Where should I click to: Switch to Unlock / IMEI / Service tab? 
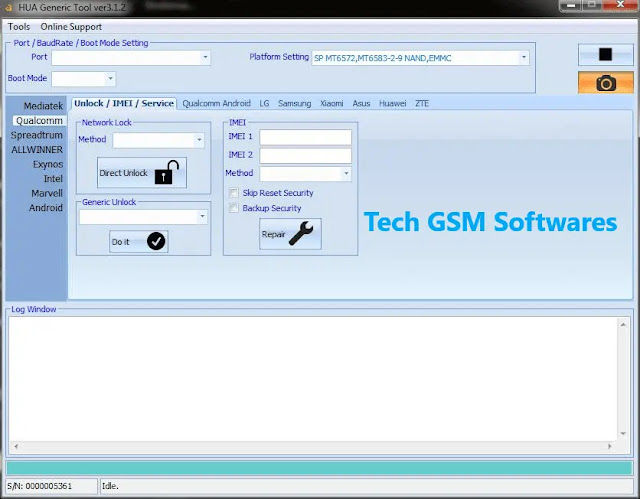[124, 103]
